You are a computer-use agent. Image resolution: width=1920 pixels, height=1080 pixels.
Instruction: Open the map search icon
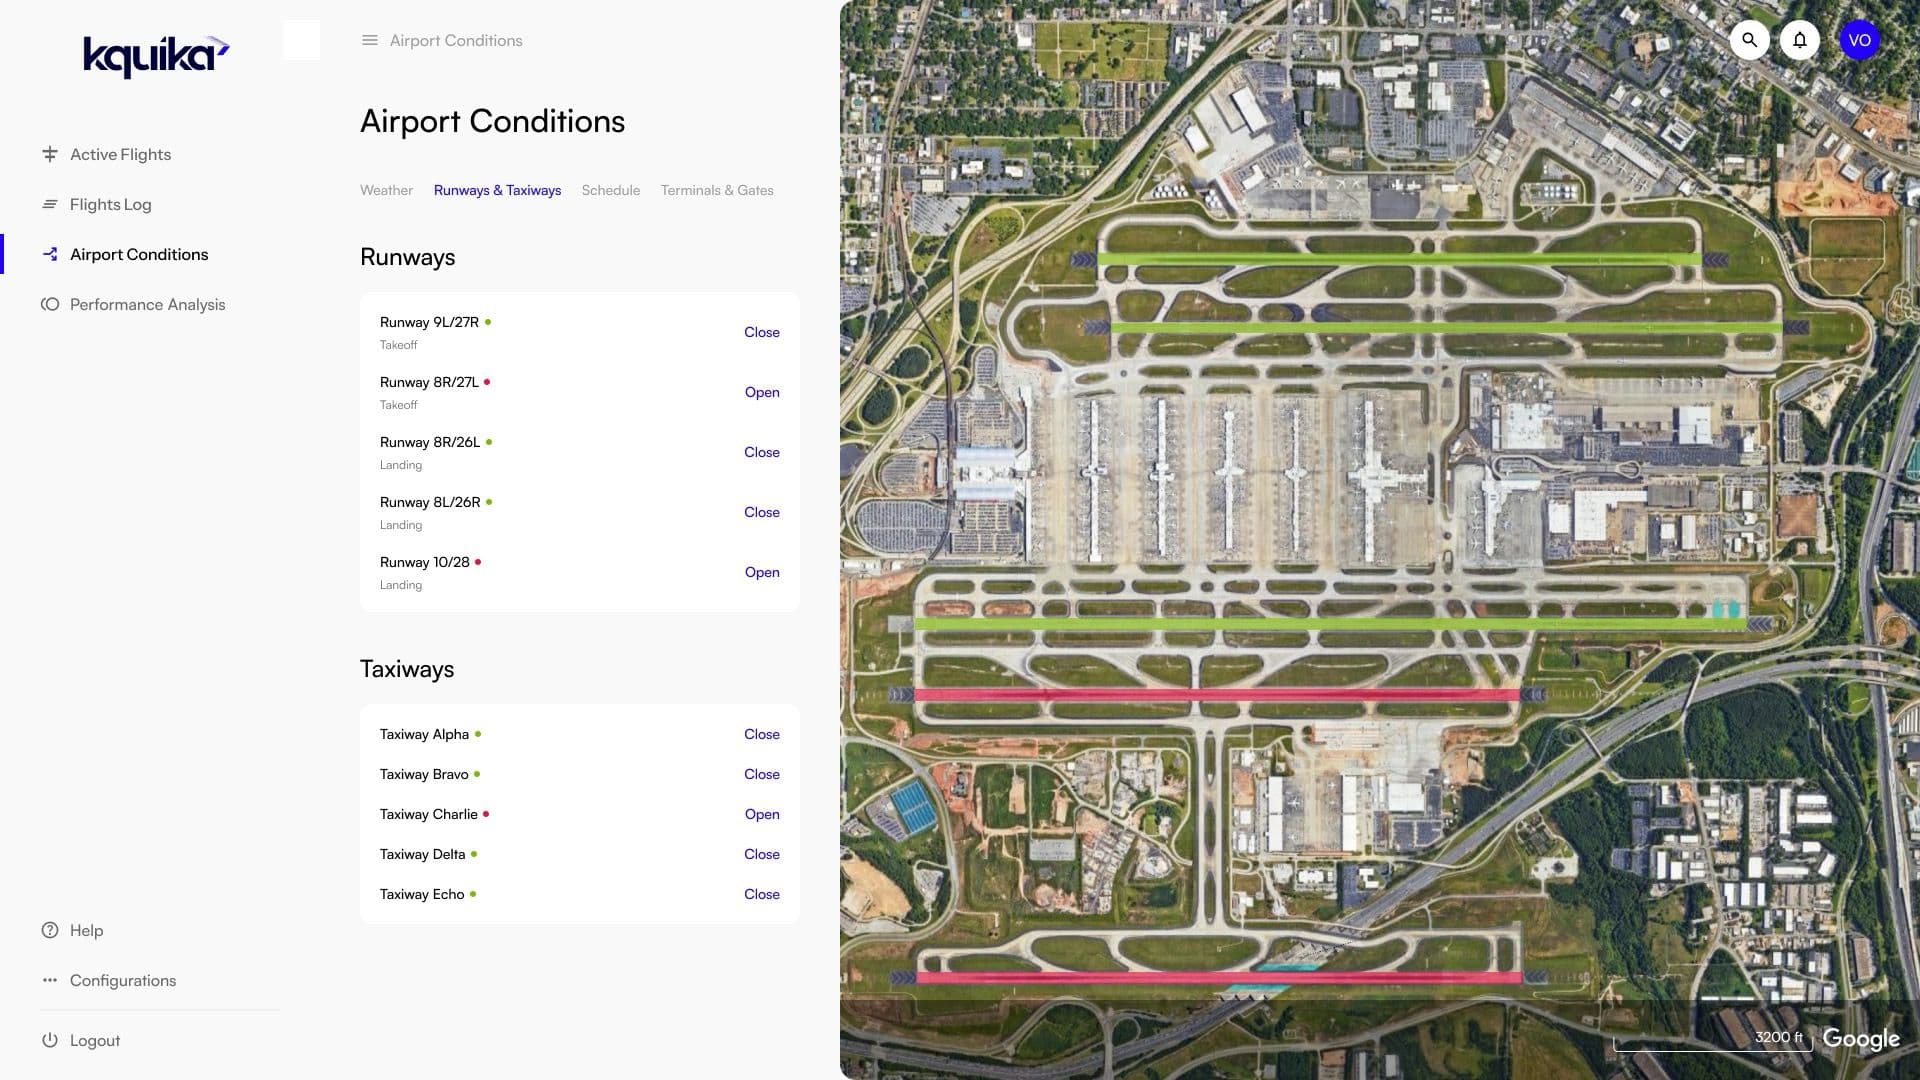point(1749,40)
